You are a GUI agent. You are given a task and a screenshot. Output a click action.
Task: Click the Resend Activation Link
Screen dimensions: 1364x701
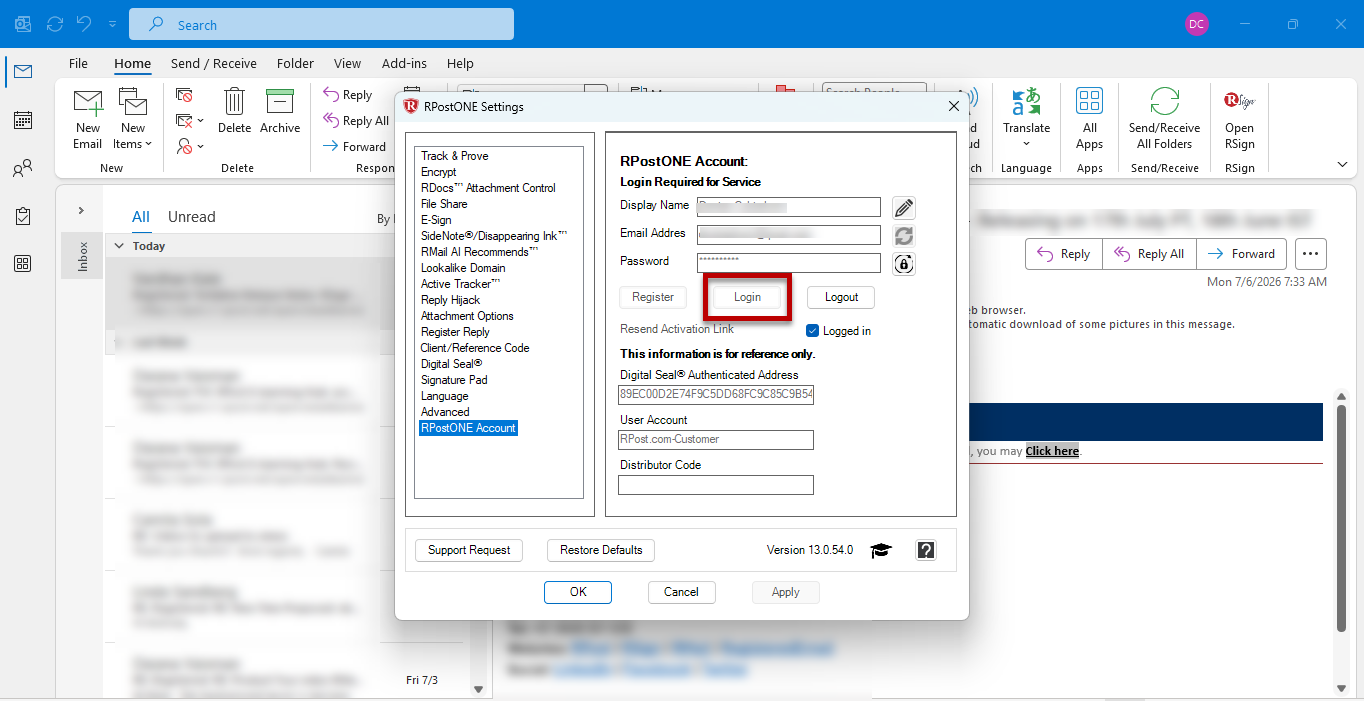coord(677,329)
